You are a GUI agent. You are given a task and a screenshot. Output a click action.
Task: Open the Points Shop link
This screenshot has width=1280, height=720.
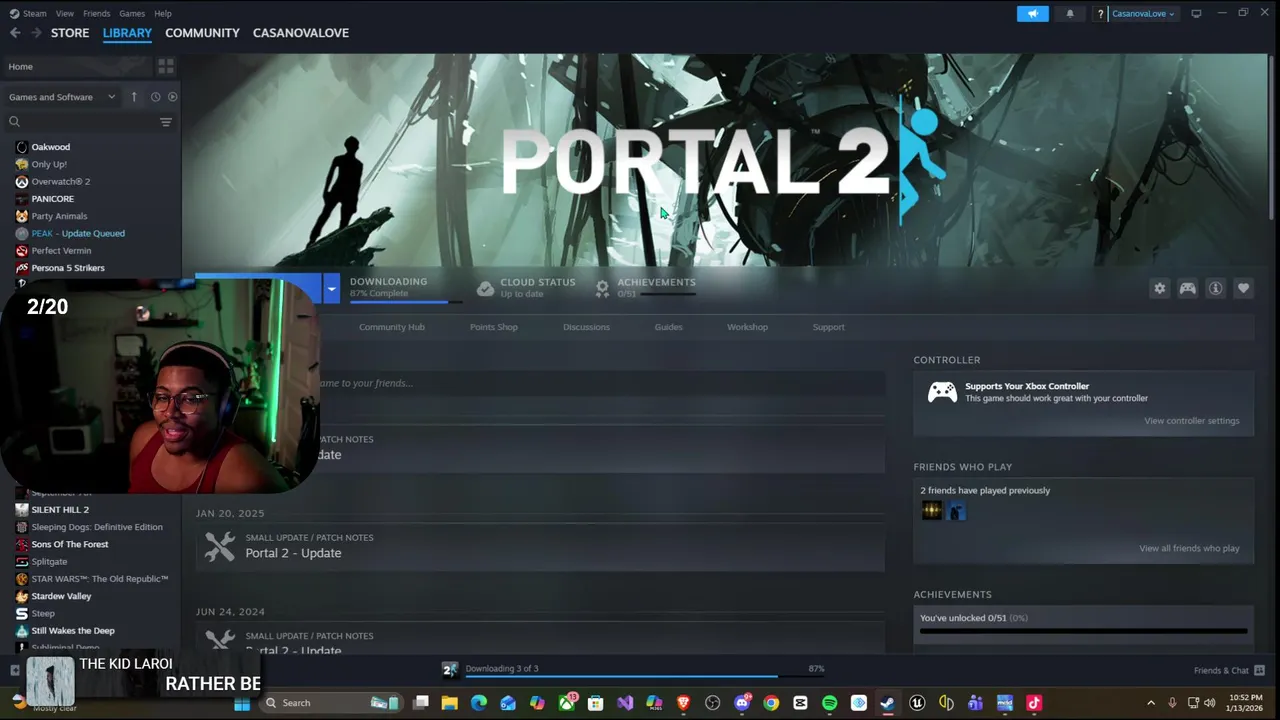tap(494, 327)
